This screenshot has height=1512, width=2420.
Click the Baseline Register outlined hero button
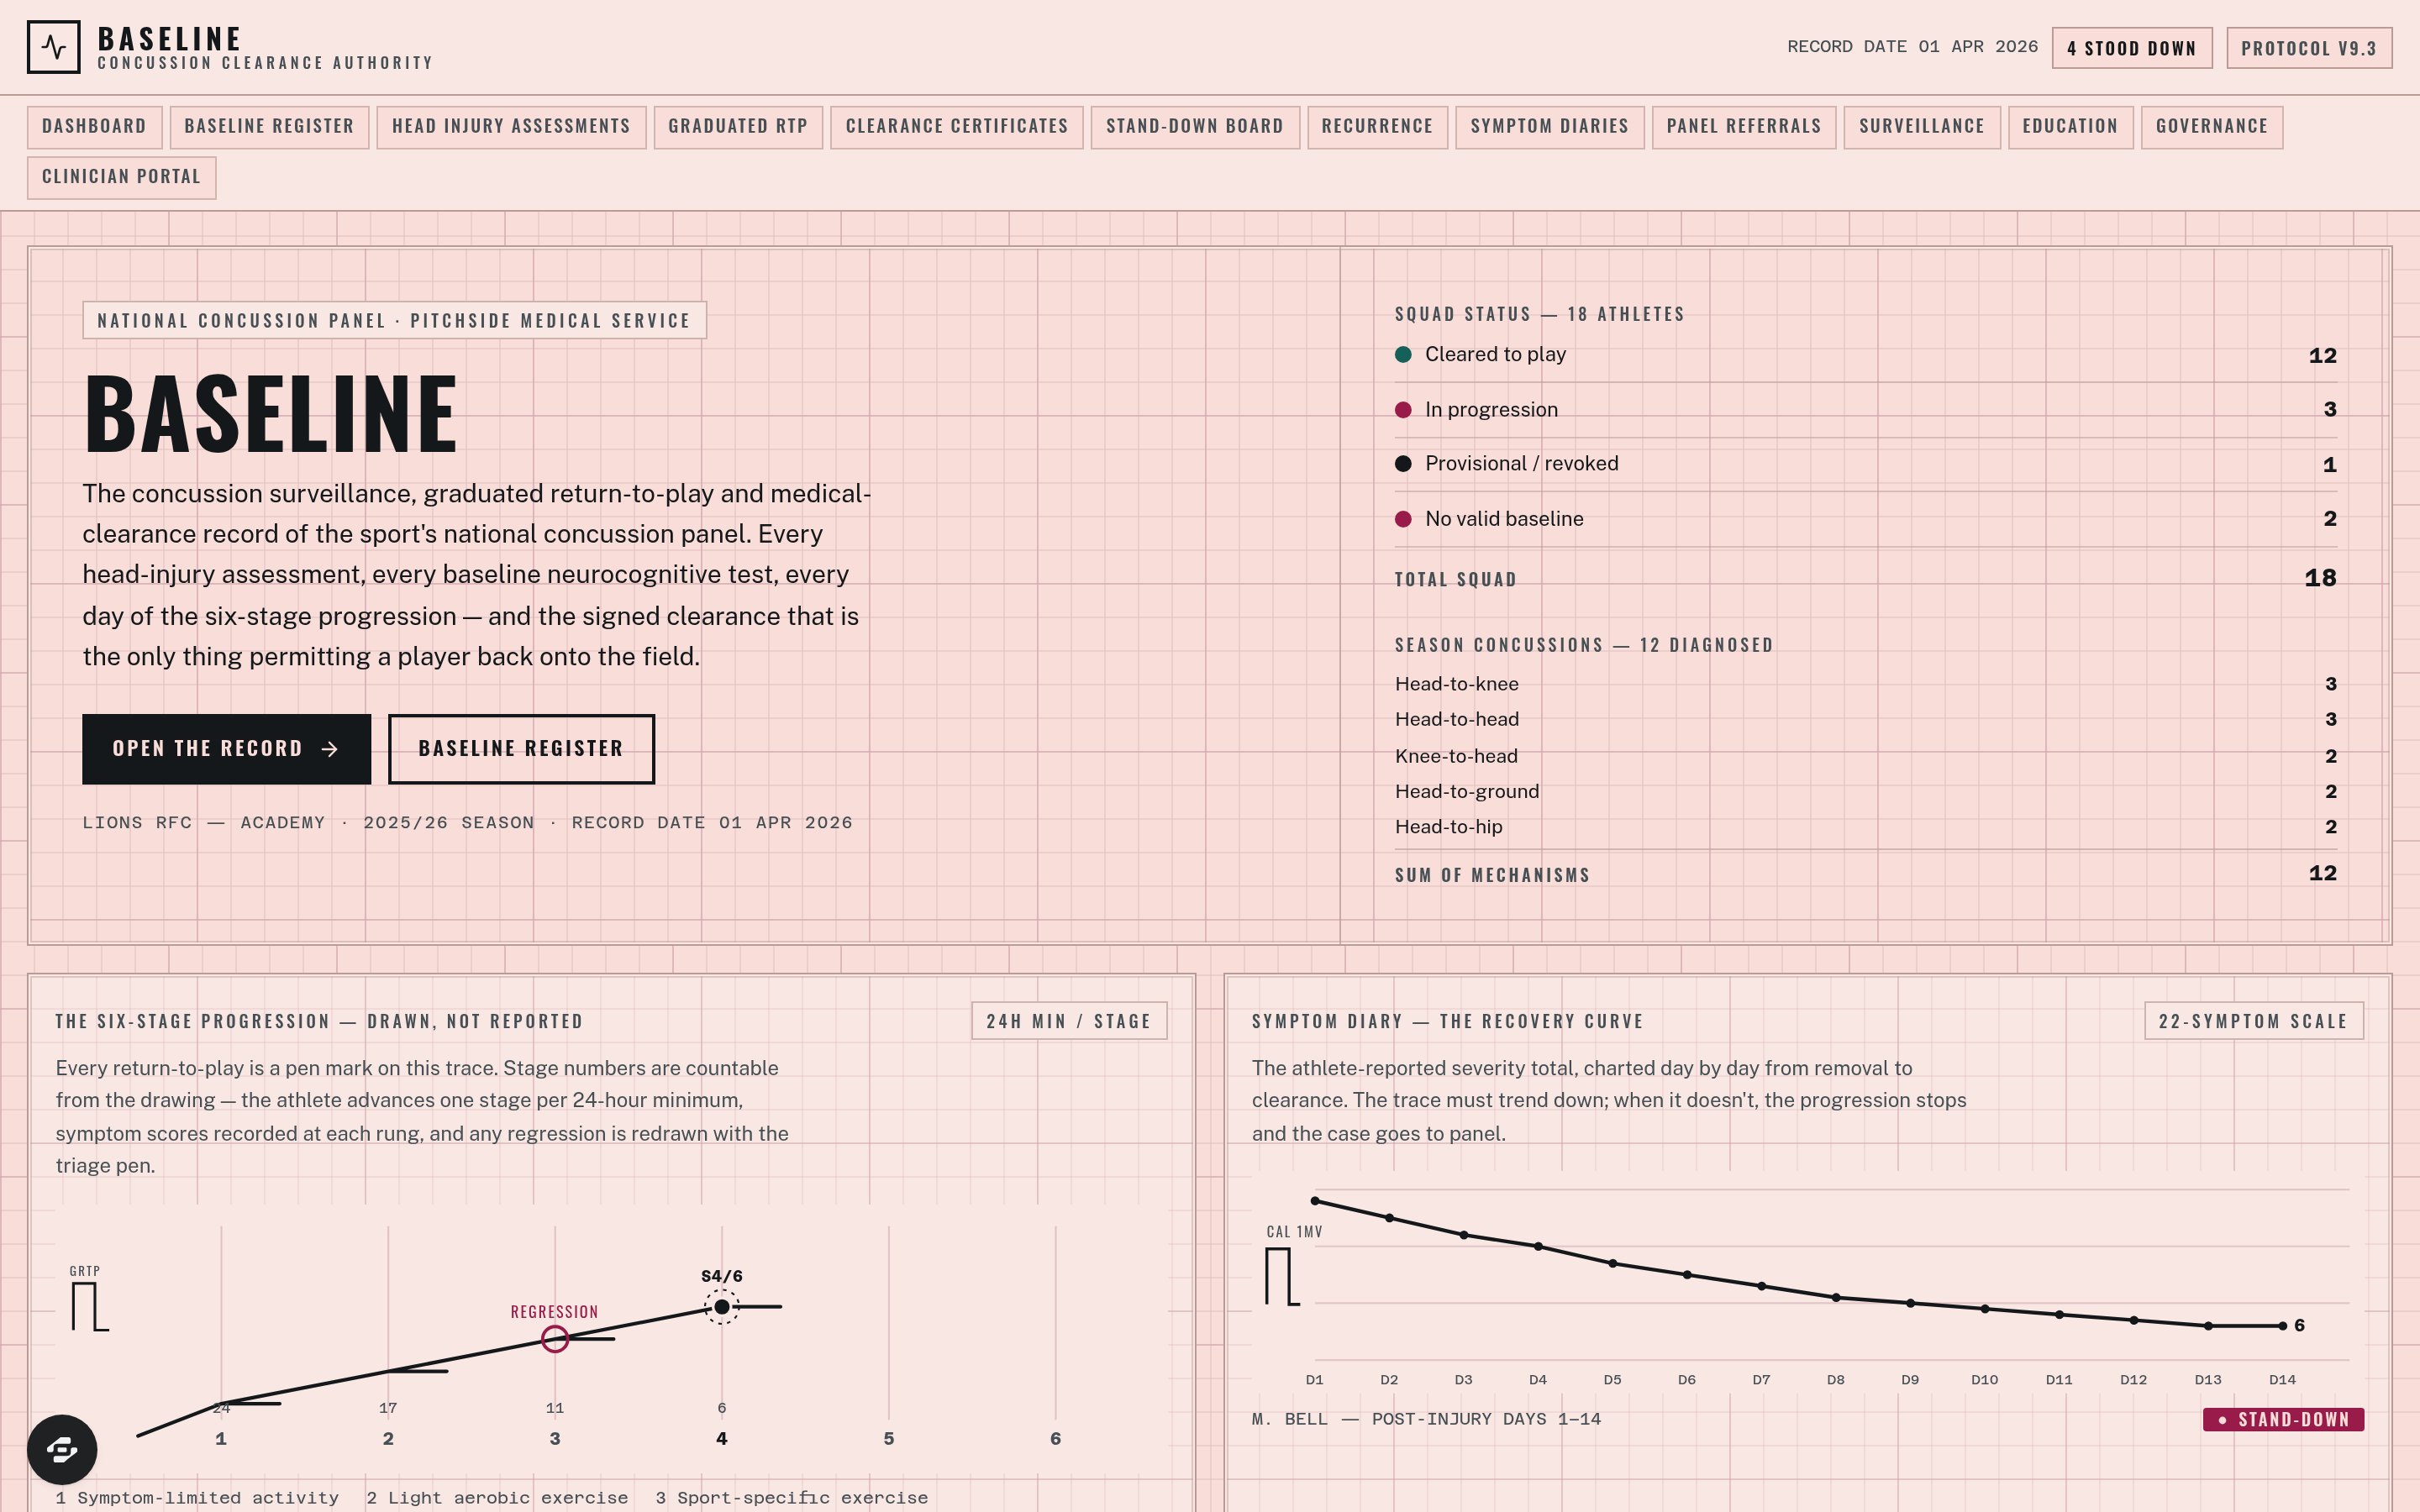coord(521,749)
